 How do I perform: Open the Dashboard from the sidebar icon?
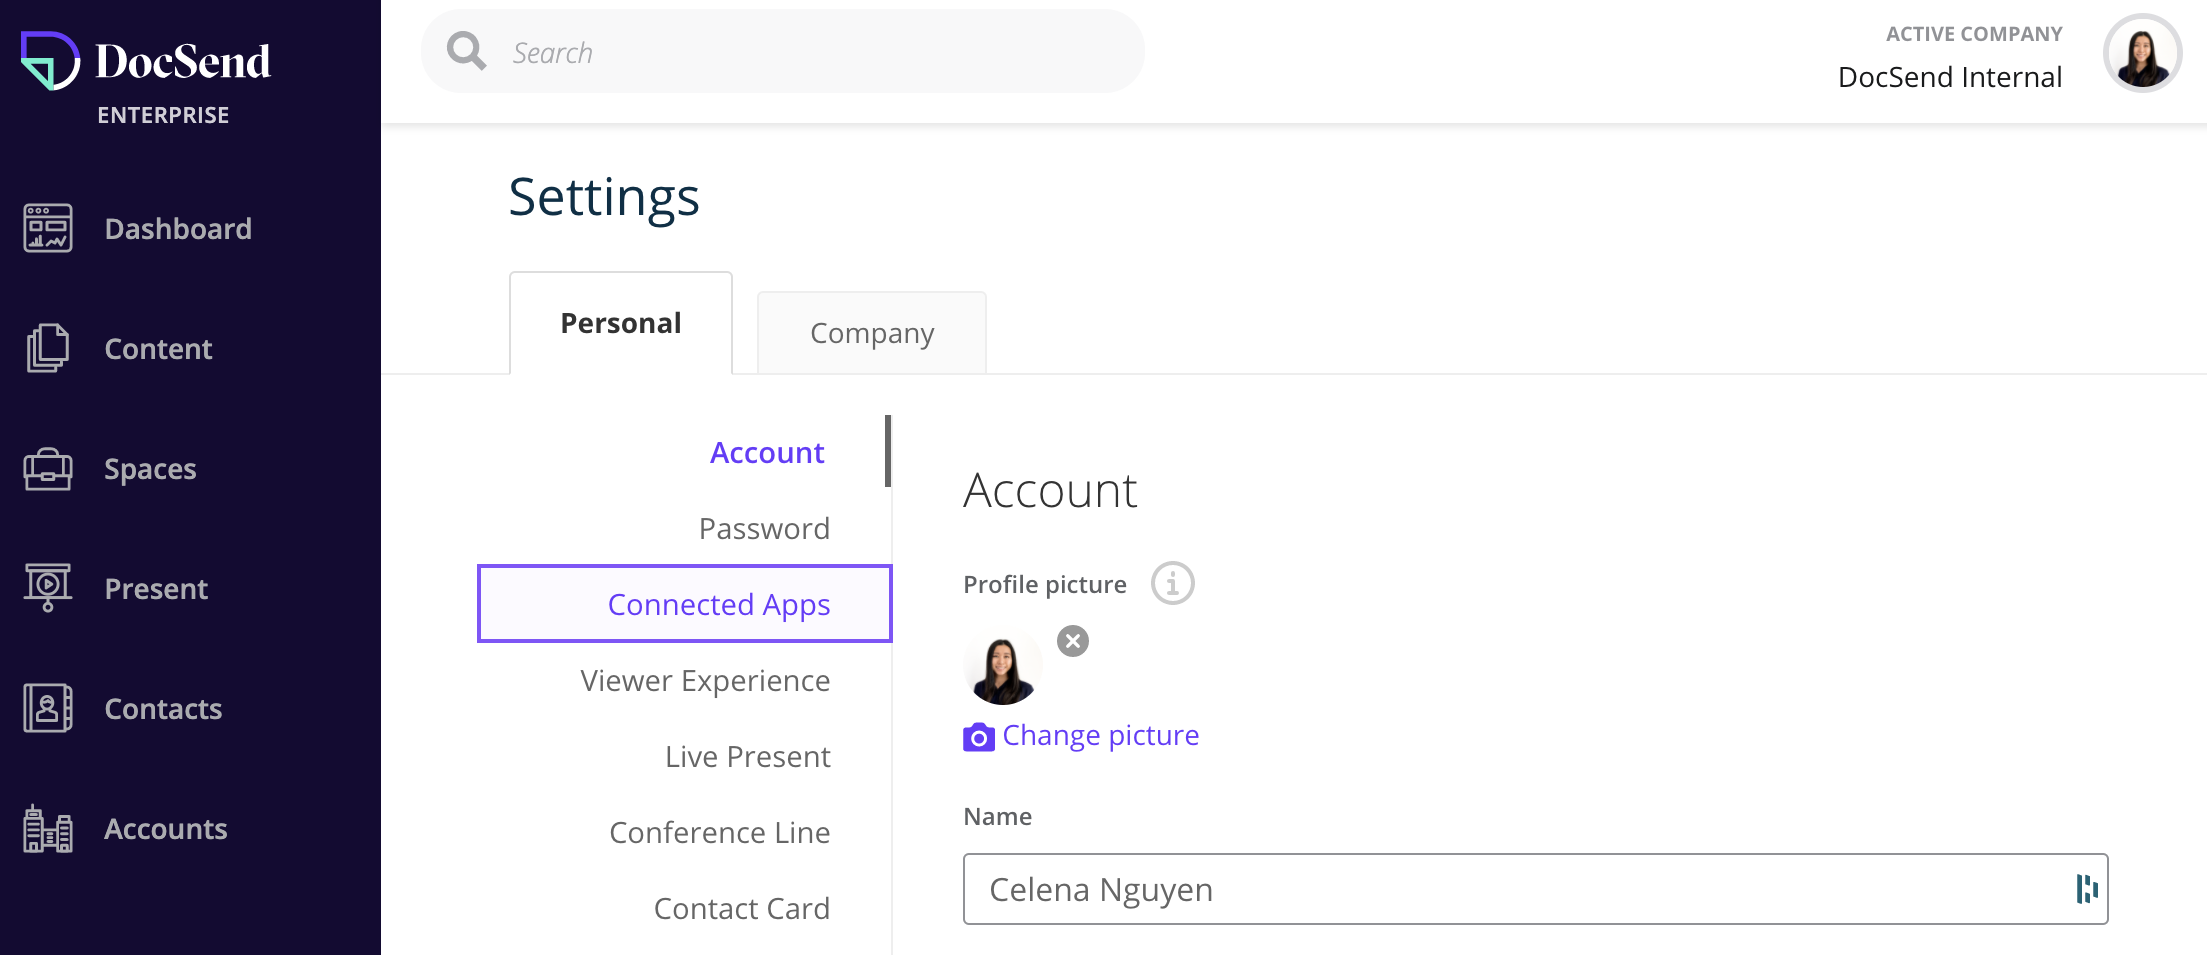tap(47, 228)
